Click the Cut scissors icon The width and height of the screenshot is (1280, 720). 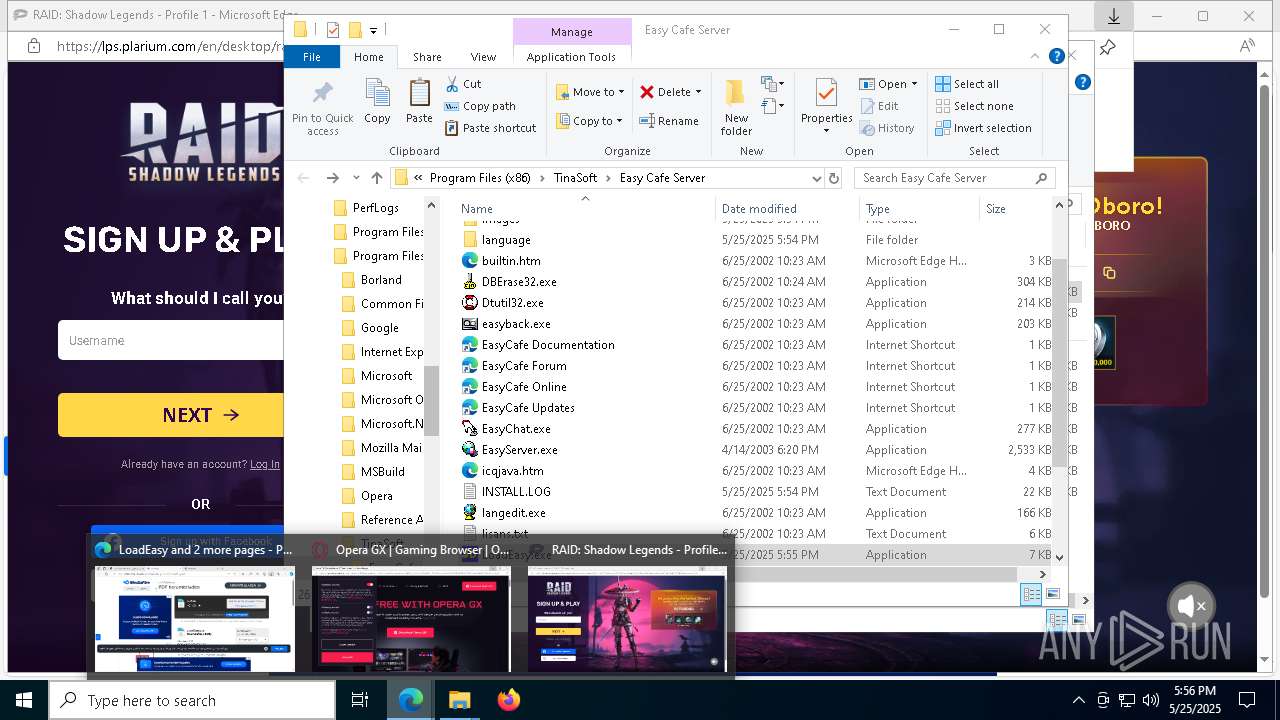[452, 84]
